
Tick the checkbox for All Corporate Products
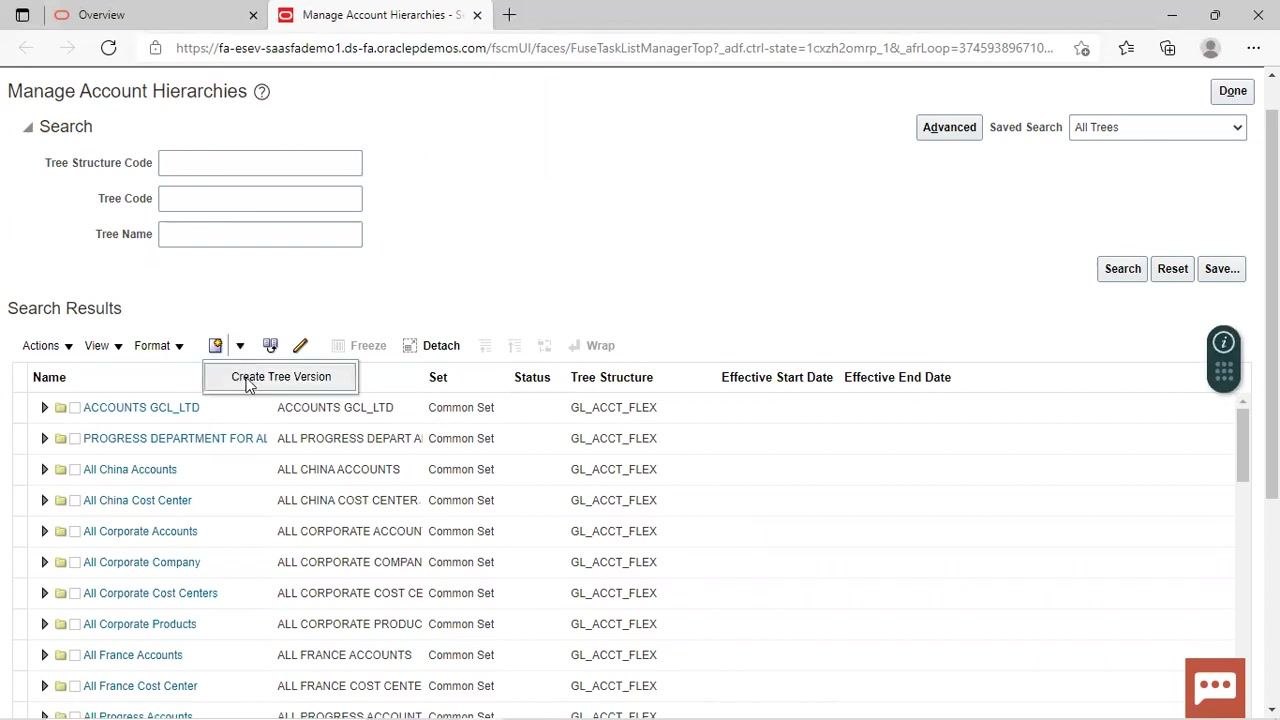click(x=75, y=625)
